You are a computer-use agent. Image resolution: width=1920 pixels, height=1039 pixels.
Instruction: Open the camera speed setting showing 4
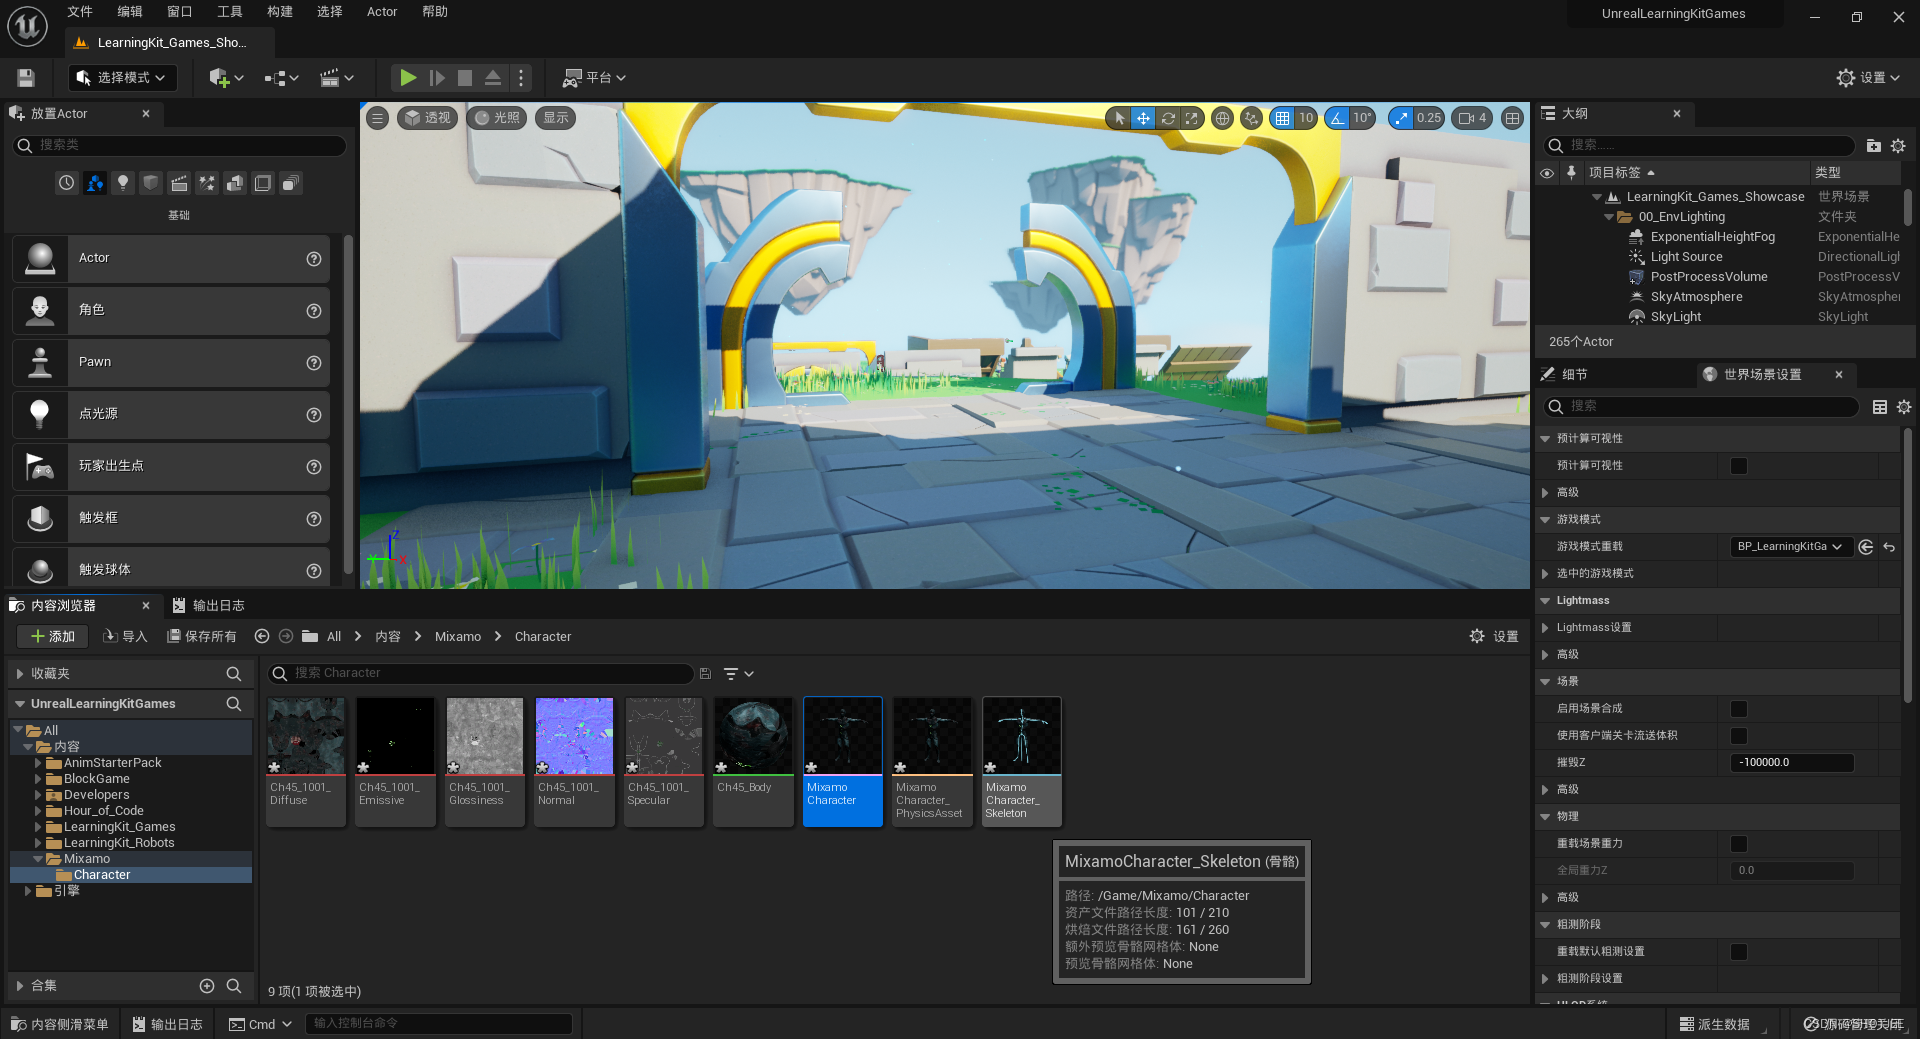tap(1472, 118)
